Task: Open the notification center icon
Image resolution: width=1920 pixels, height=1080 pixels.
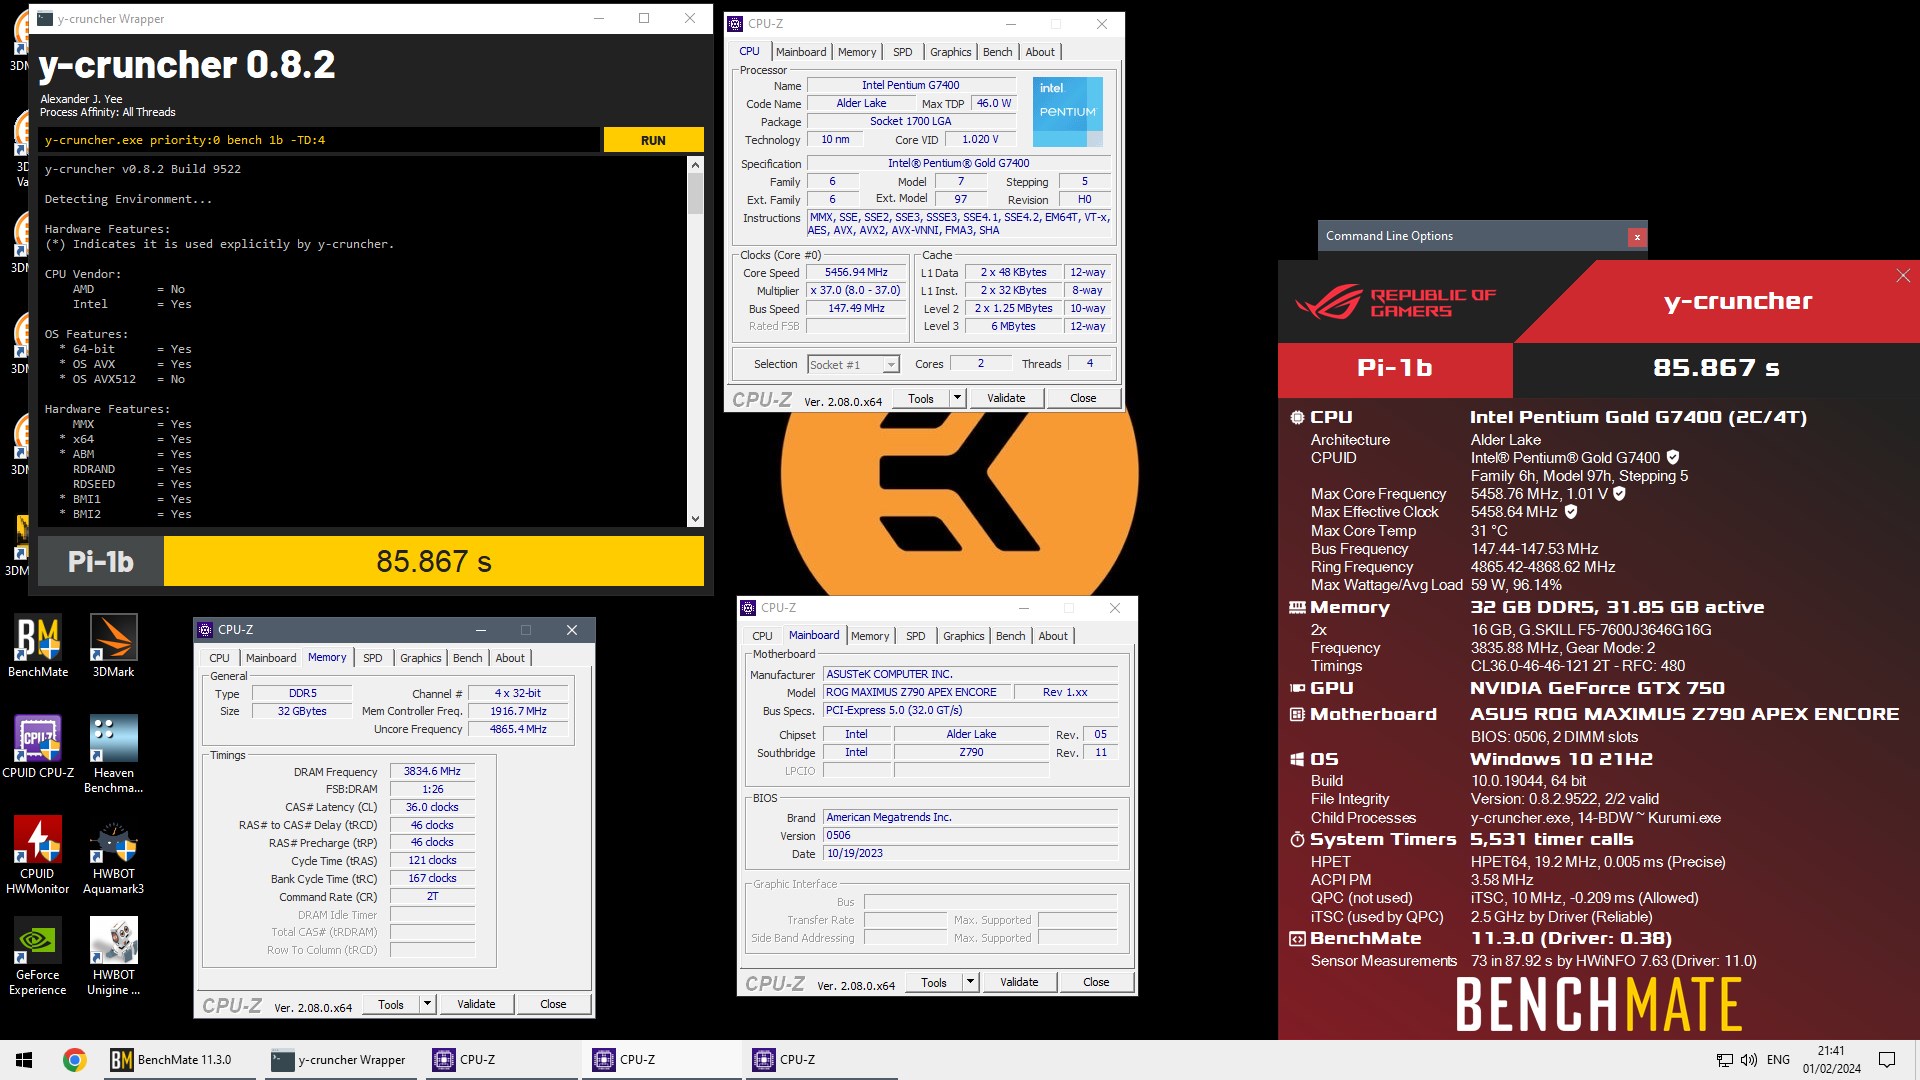Action: tap(1887, 1060)
